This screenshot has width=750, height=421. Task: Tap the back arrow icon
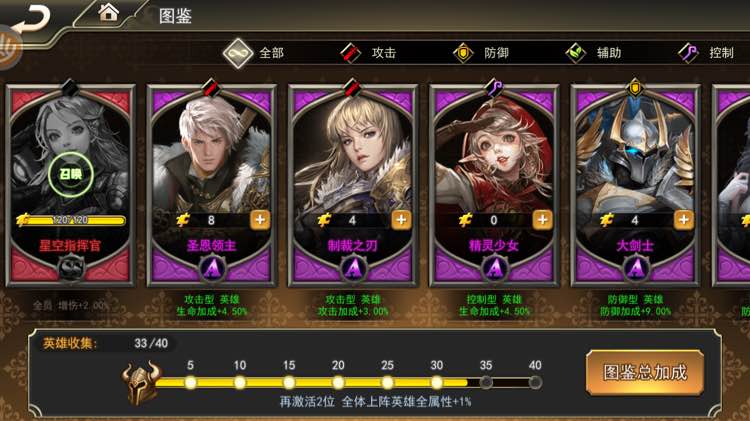pyautogui.click(x=32, y=18)
